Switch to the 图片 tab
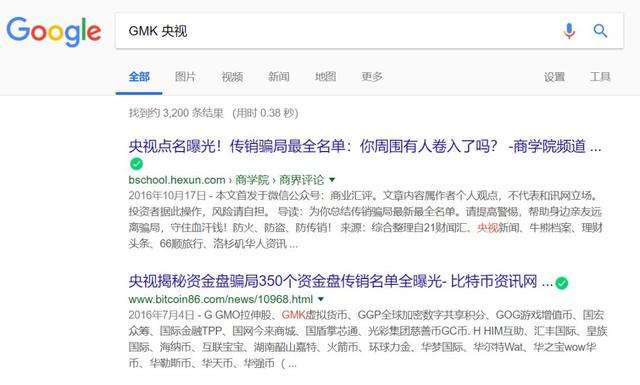 (185, 76)
